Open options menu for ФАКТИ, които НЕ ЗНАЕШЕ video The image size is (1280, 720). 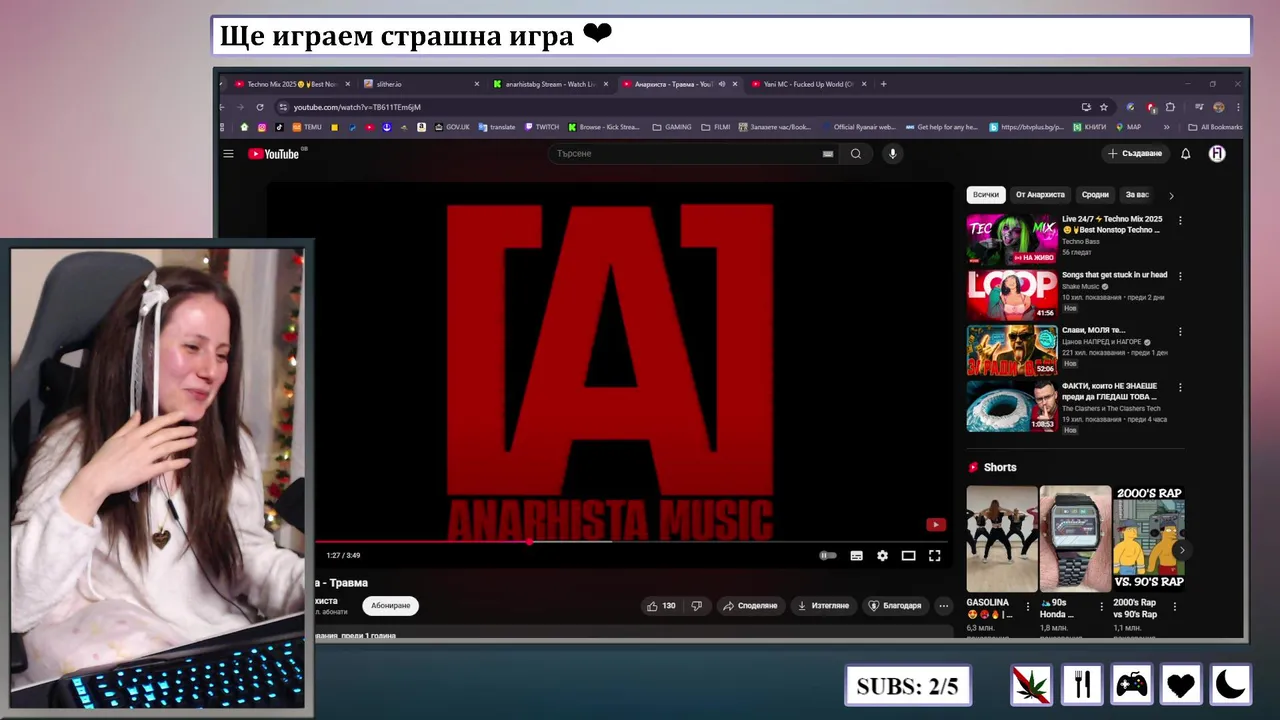1180,387
